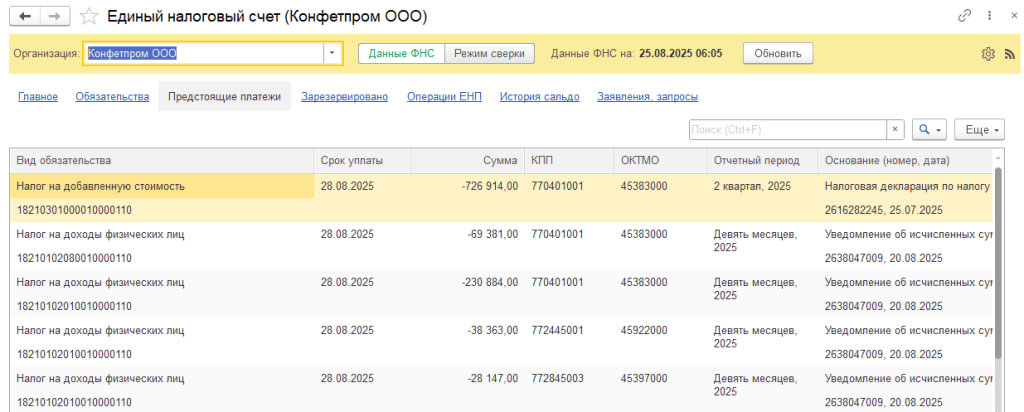Add page to favorites with star icon
1024x412 pixels.
(90, 17)
